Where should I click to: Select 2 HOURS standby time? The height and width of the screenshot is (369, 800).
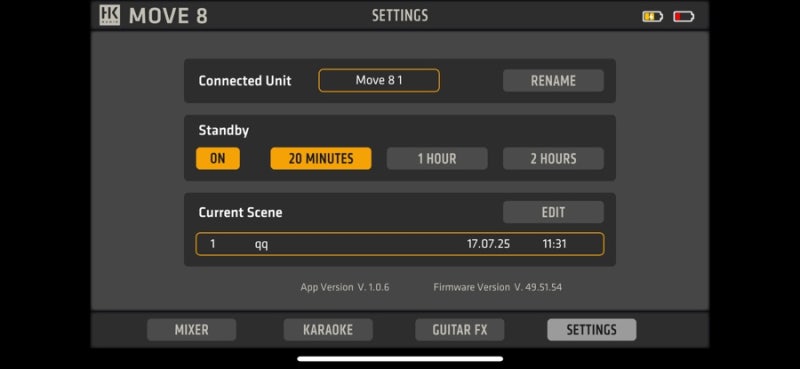pyautogui.click(x=553, y=159)
